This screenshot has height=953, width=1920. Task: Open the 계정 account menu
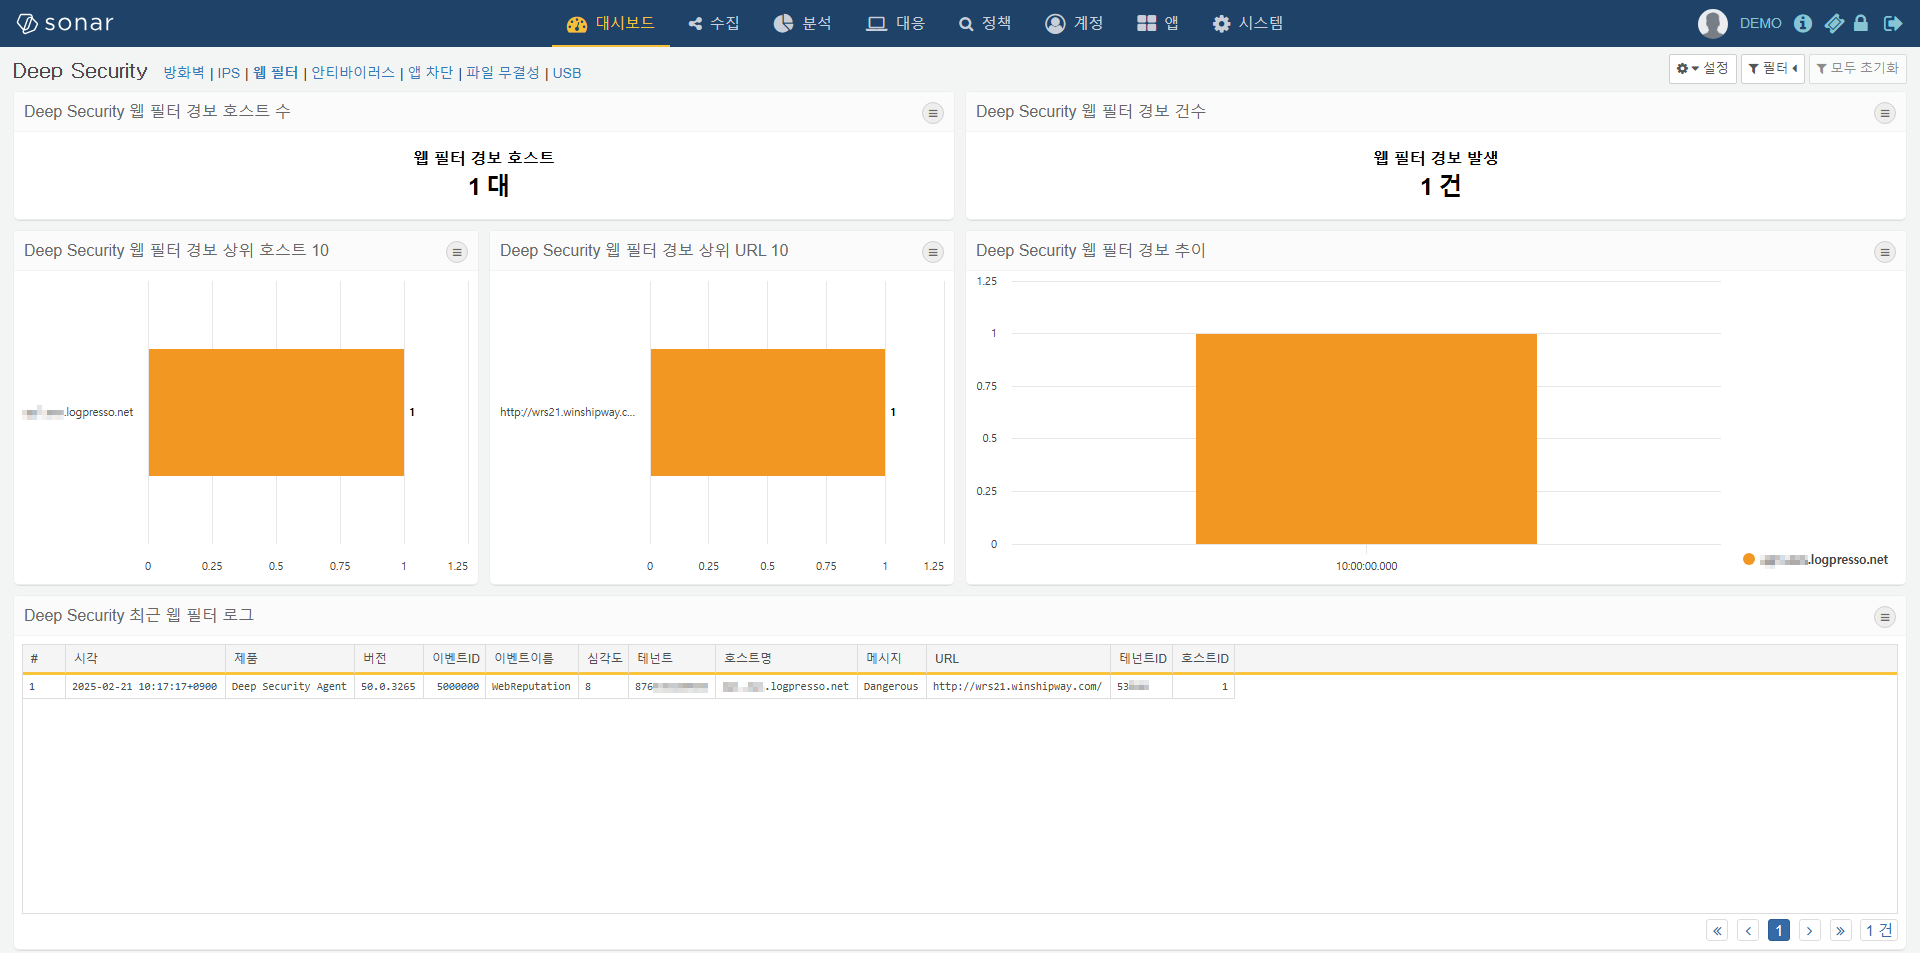(1074, 23)
